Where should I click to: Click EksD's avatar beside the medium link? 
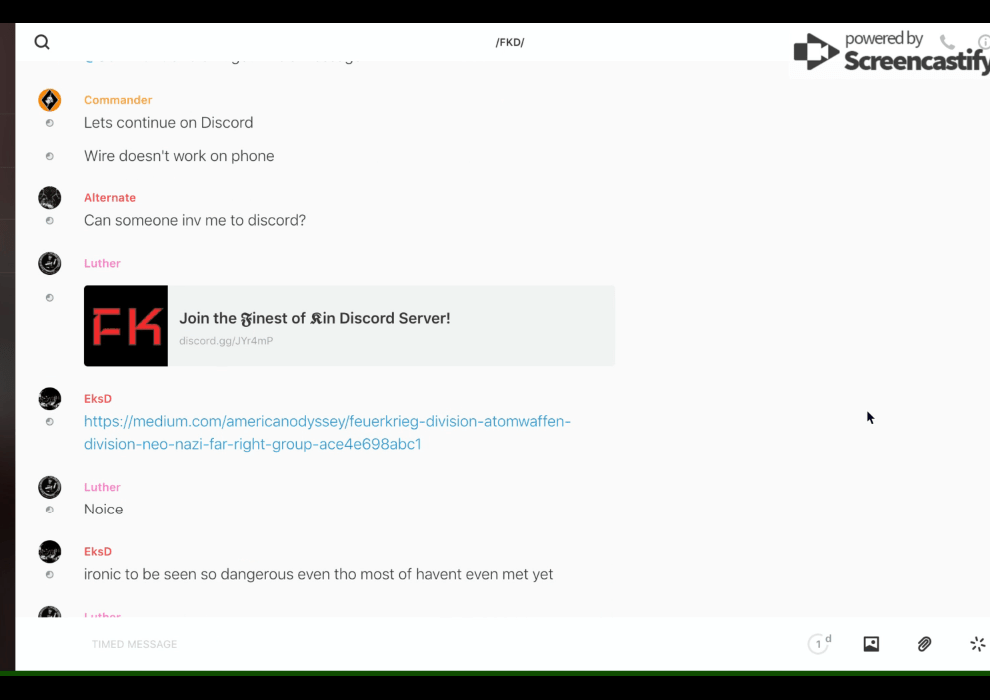pos(50,399)
